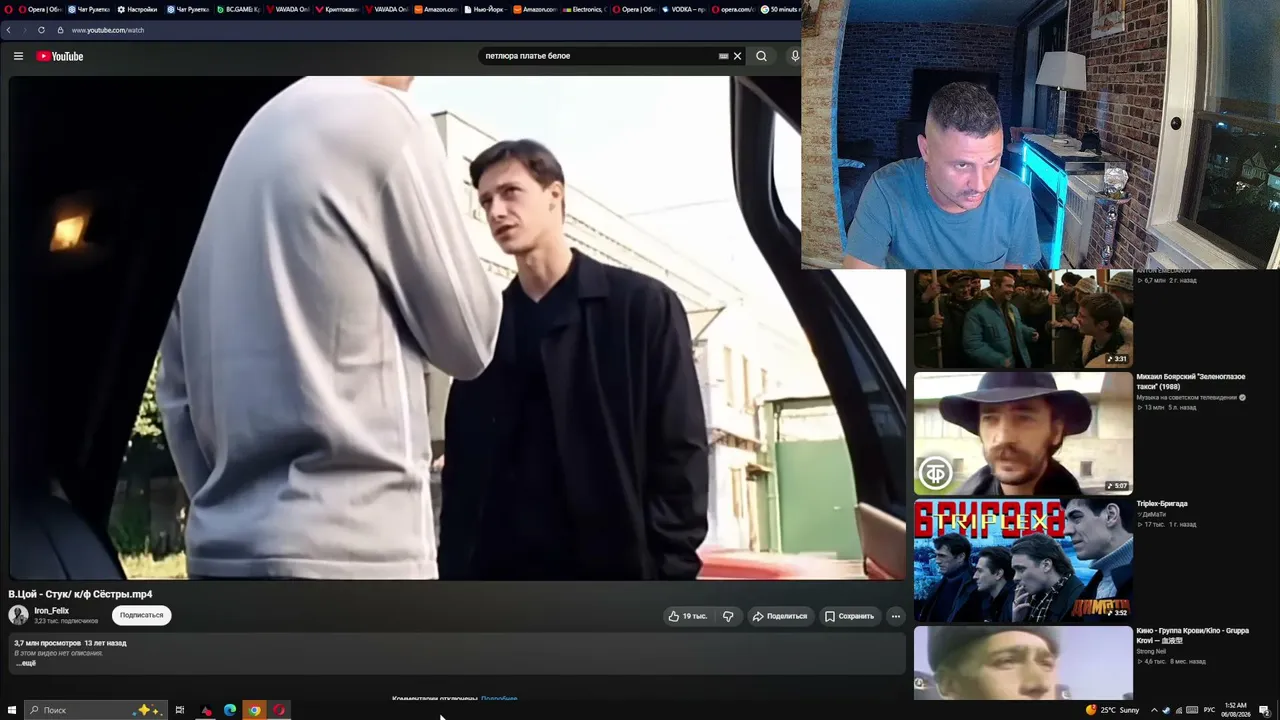
Task: Open the red app icon beside Task View
Action: [x=206, y=710]
